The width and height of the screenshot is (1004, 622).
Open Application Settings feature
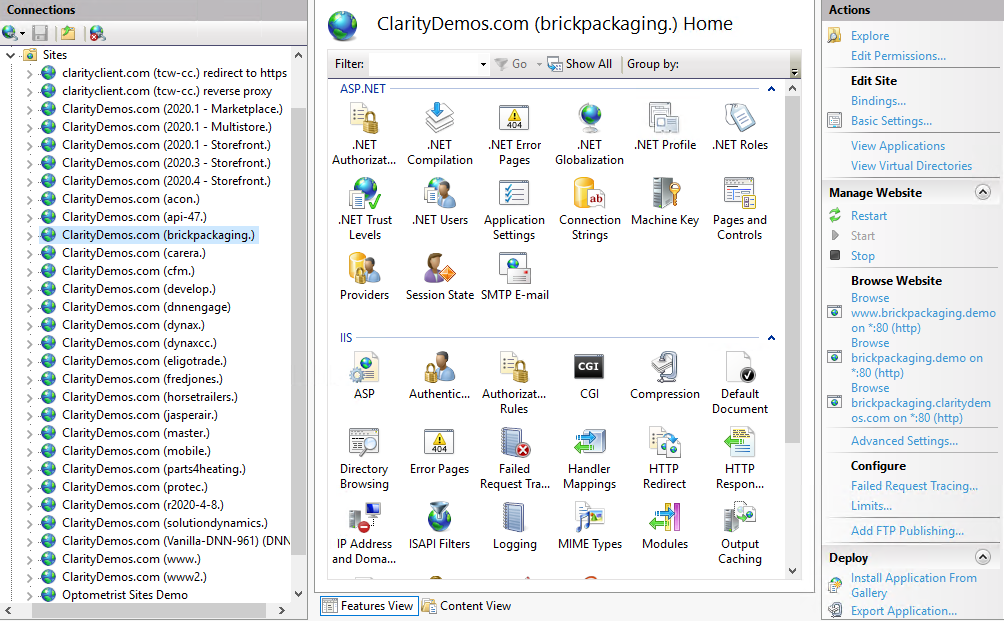514,209
